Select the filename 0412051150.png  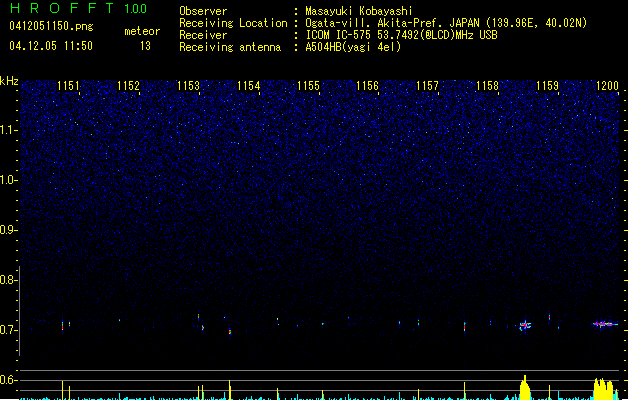coord(51,26)
